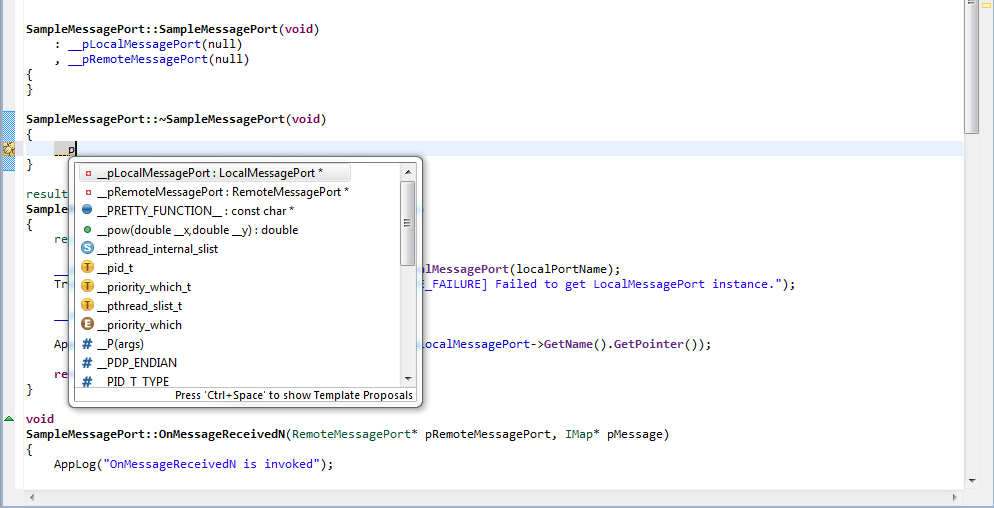Click yellow overview ruler annotation marker

click(986, 5)
